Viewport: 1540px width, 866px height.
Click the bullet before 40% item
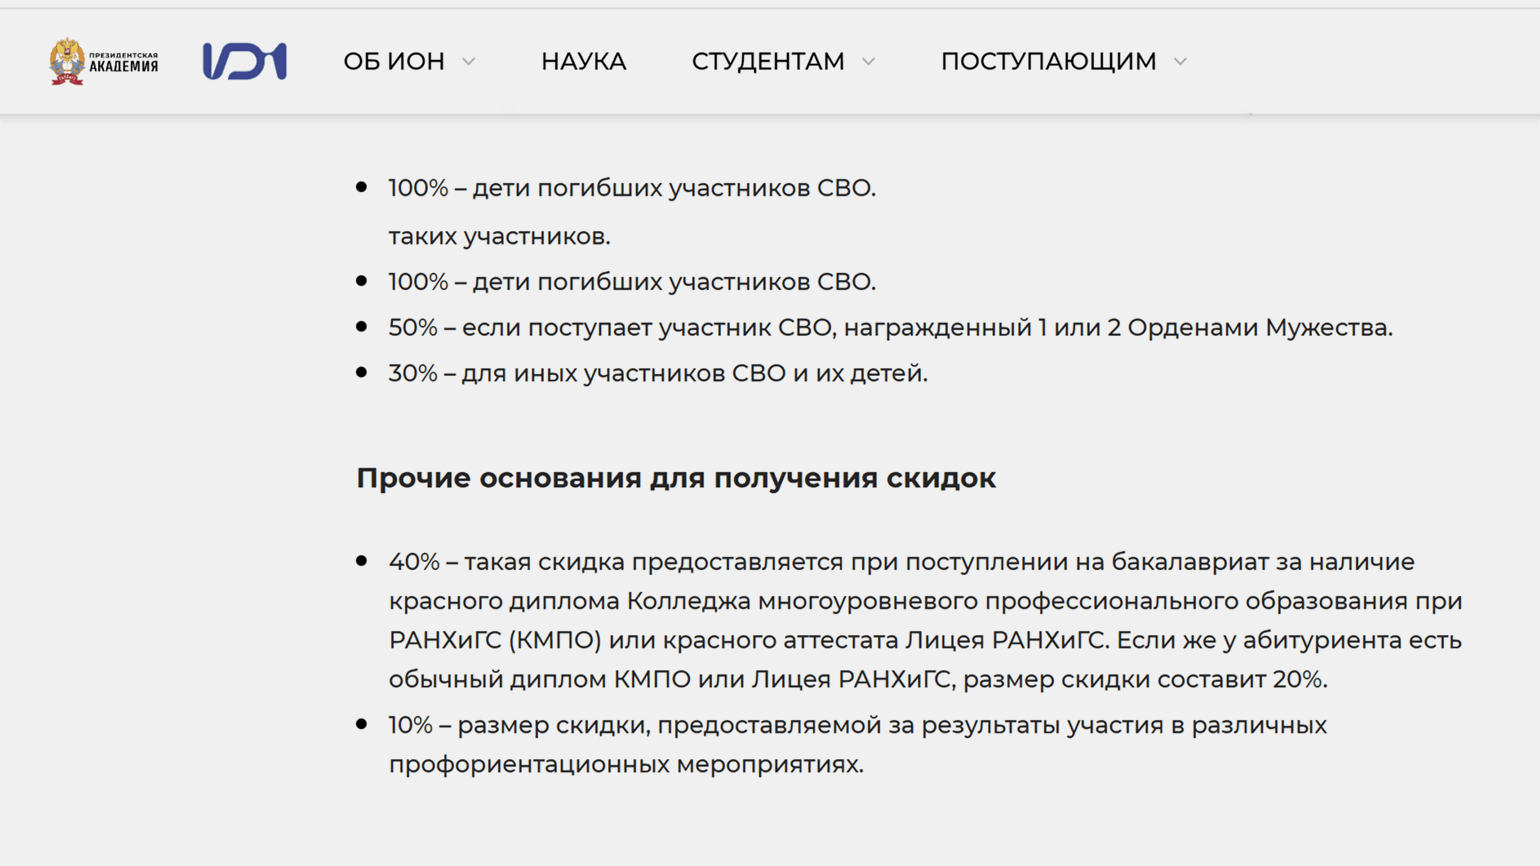coord(362,561)
